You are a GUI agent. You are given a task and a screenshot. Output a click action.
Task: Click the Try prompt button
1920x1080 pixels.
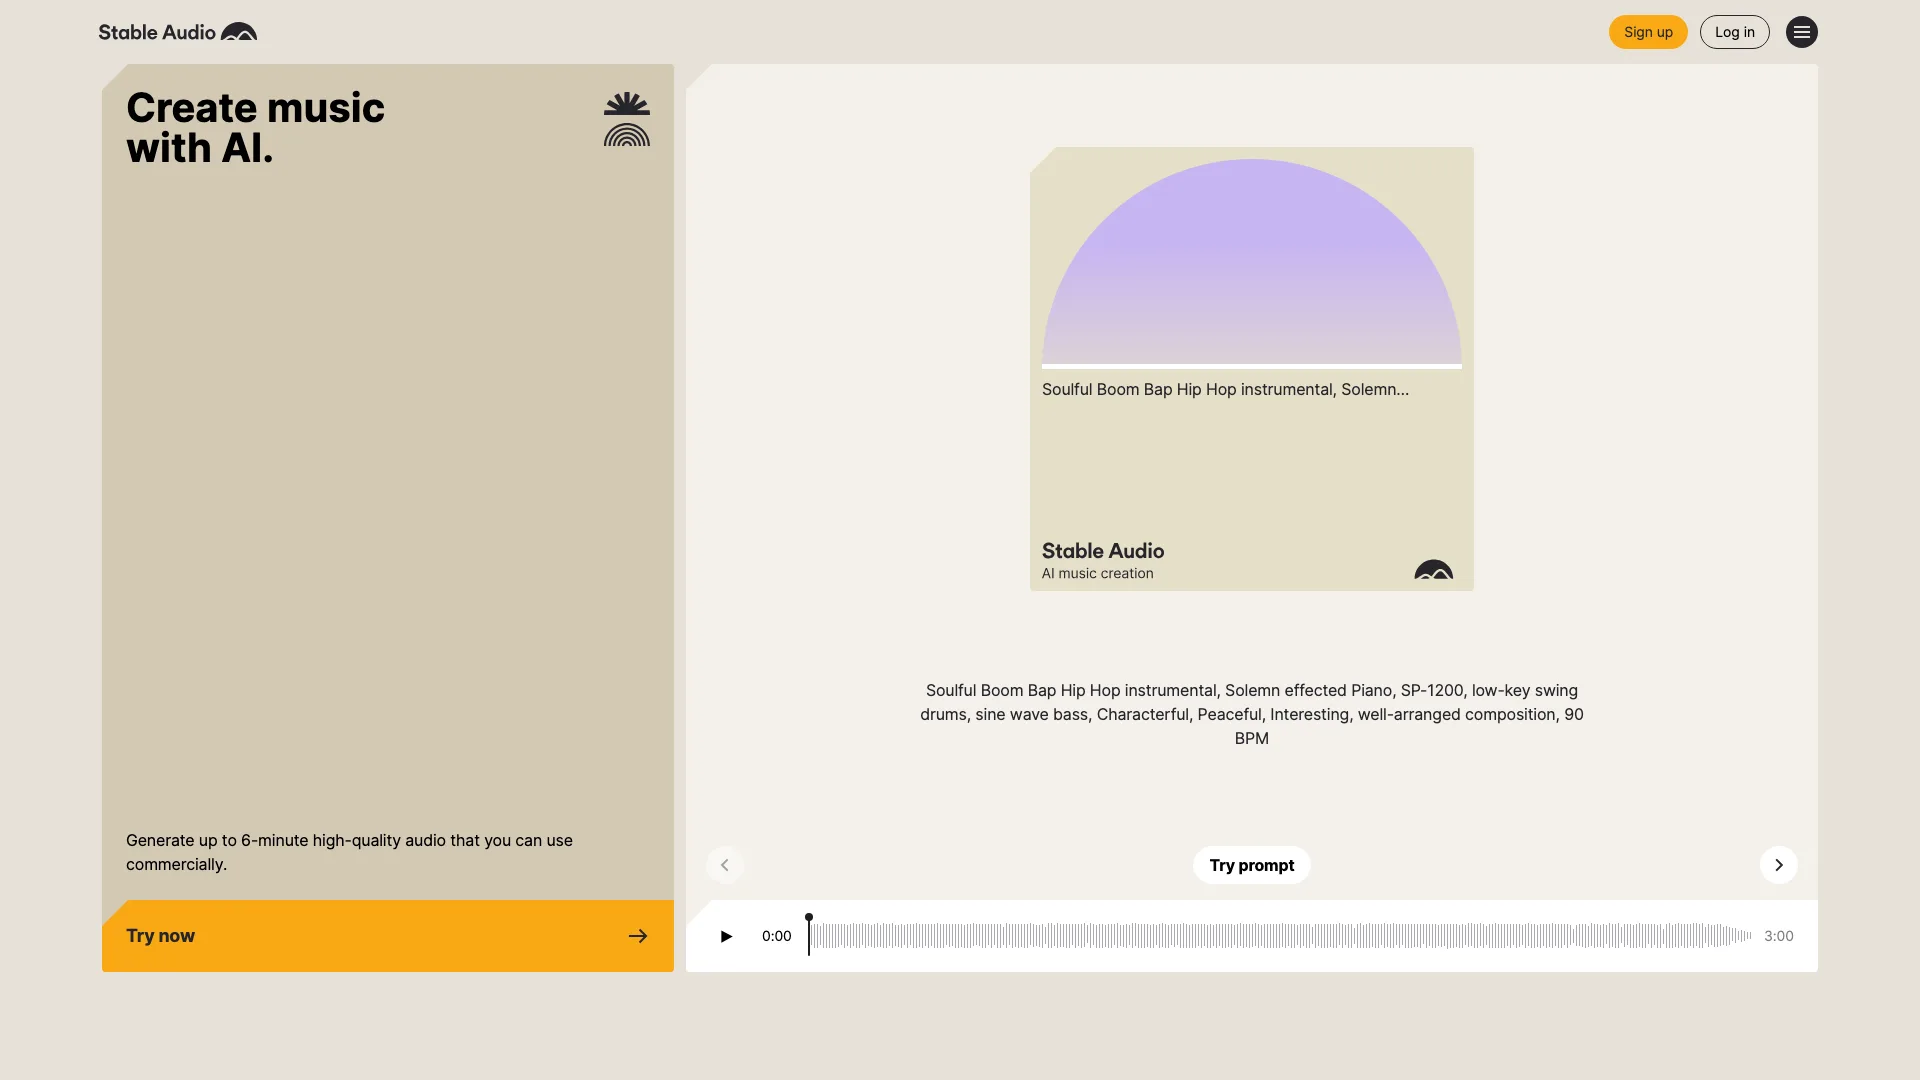point(1251,865)
